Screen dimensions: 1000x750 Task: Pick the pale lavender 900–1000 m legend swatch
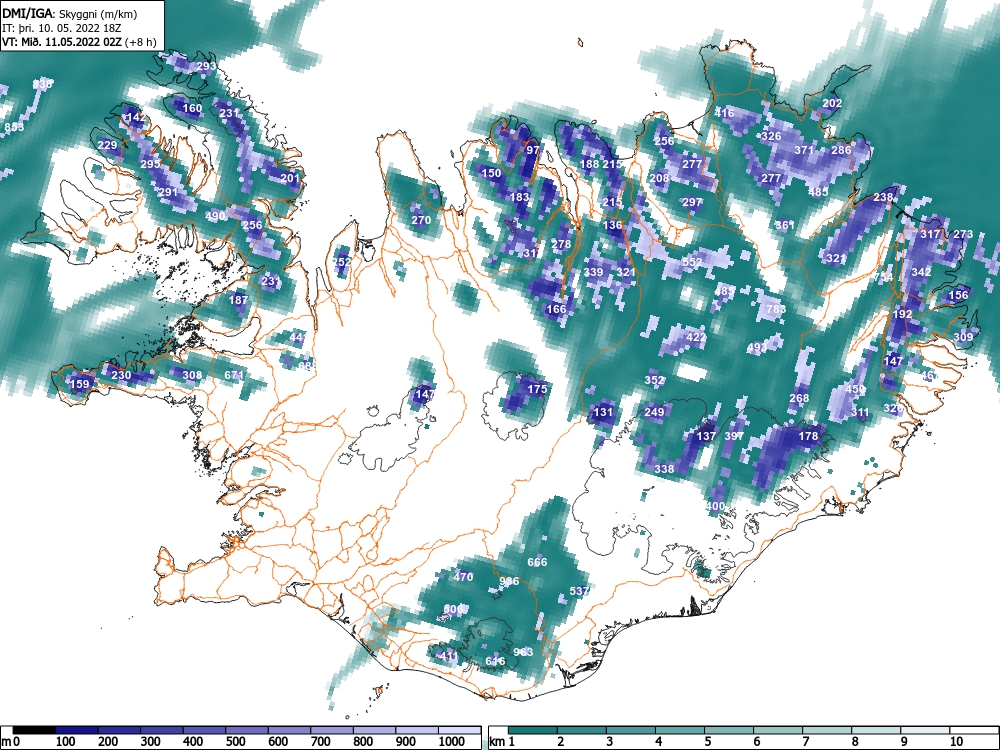coord(417,730)
